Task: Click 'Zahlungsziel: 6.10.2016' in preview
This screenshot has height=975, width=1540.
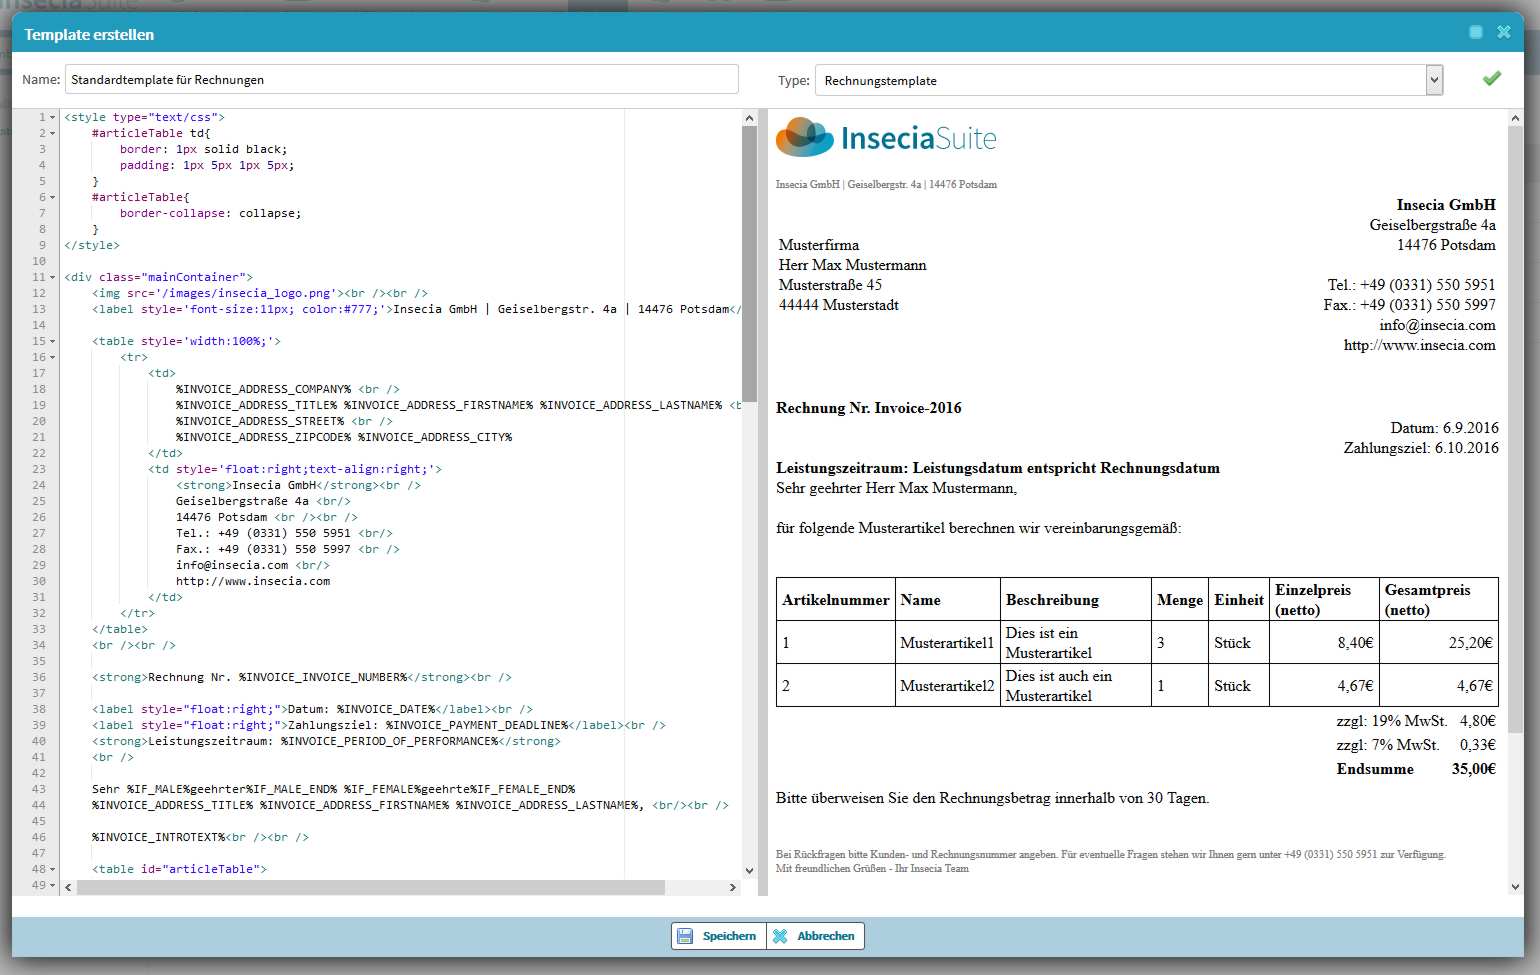Action: (1421, 448)
